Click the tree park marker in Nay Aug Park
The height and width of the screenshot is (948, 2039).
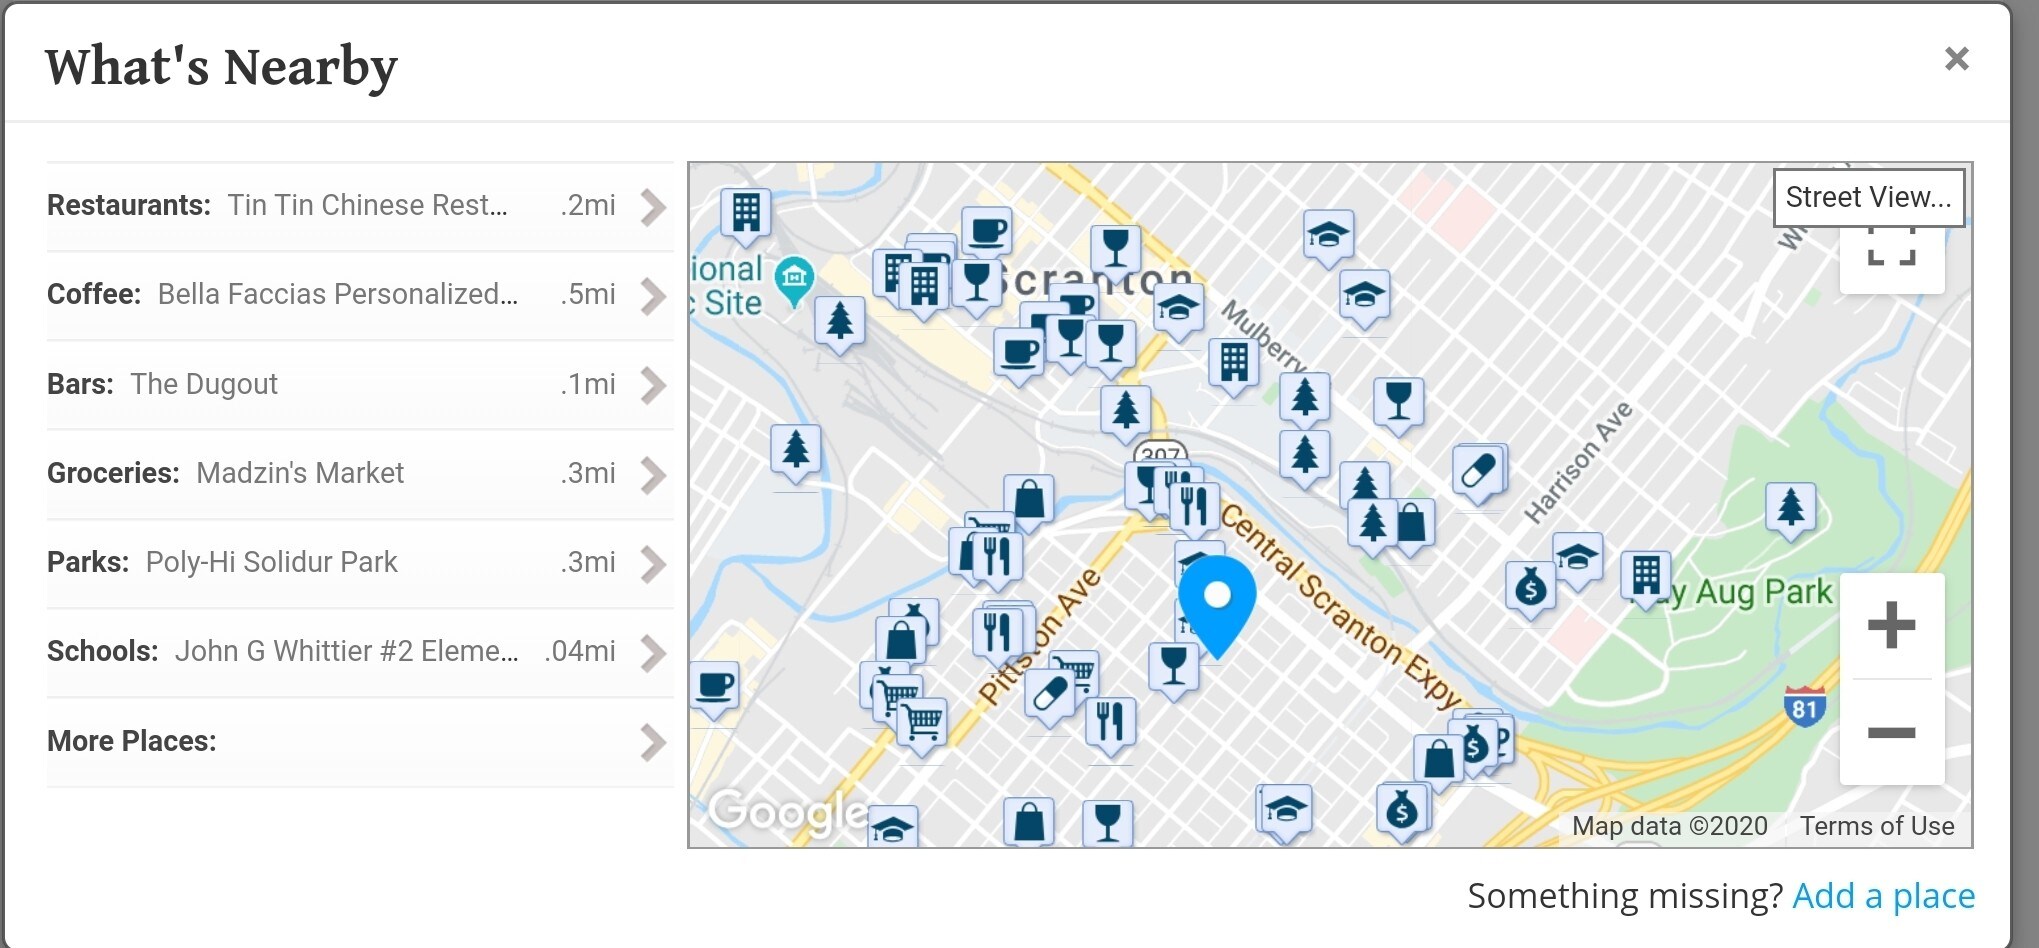(x=1790, y=508)
